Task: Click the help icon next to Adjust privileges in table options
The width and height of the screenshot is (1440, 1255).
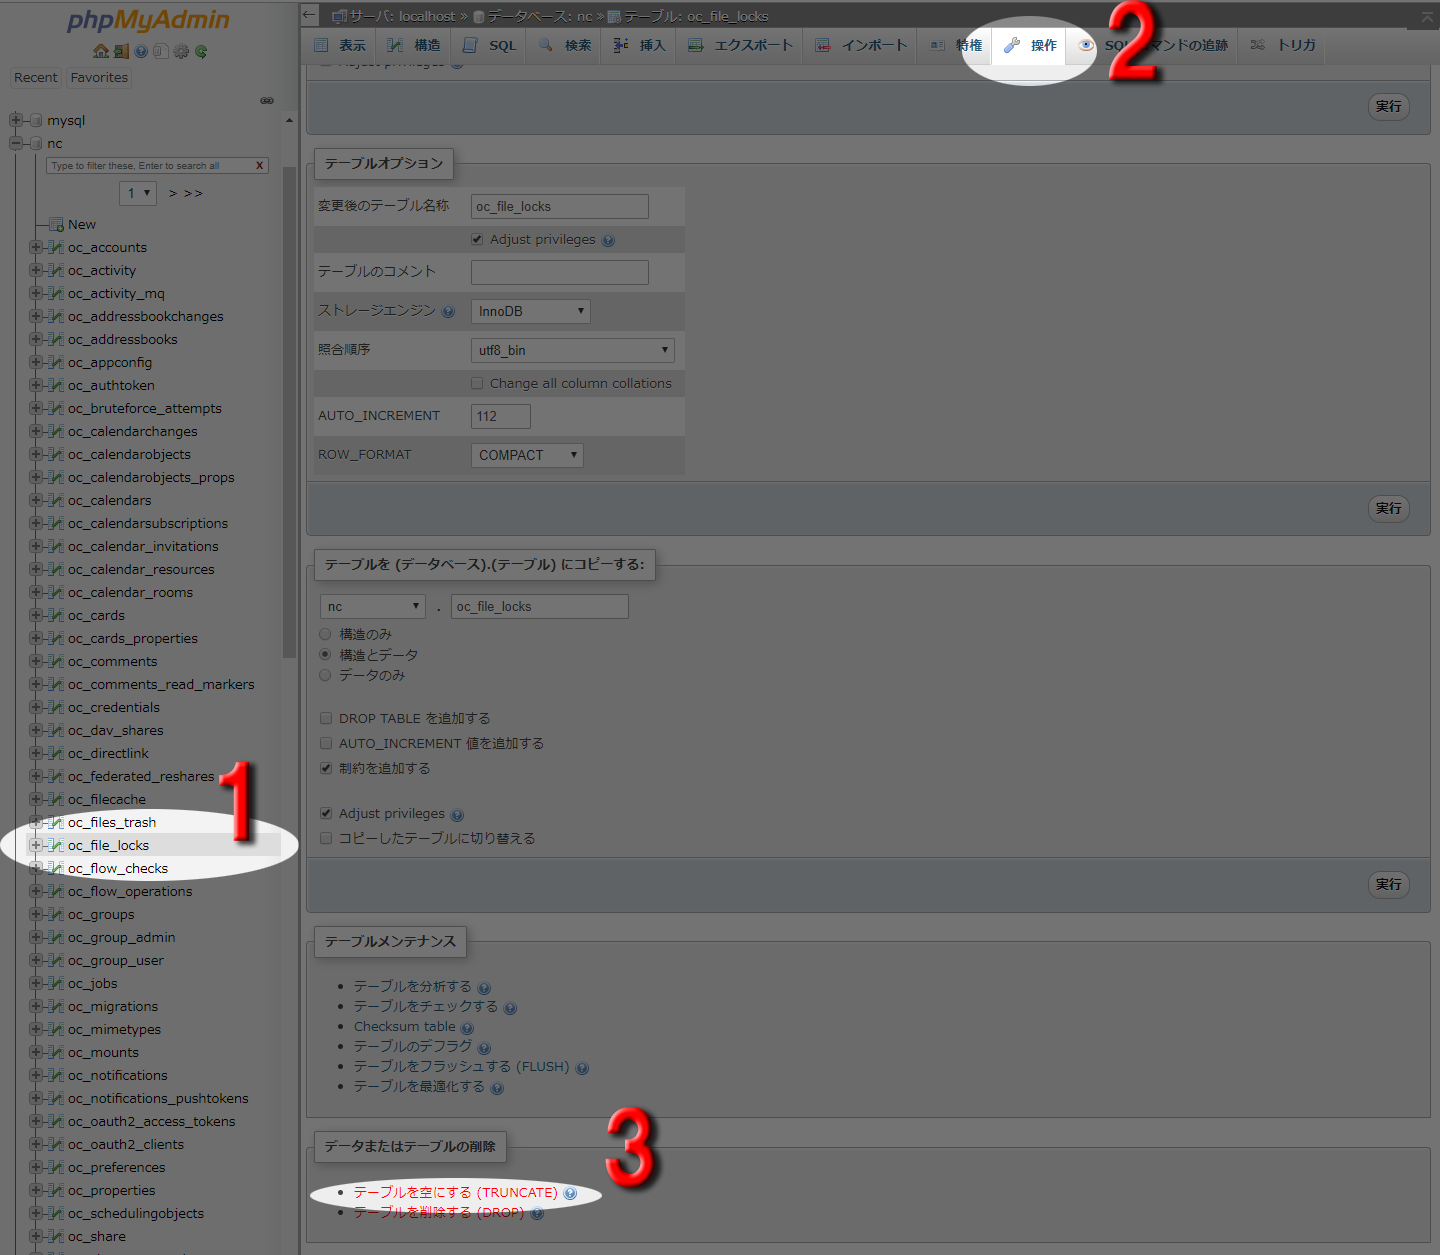Action: click(608, 240)
